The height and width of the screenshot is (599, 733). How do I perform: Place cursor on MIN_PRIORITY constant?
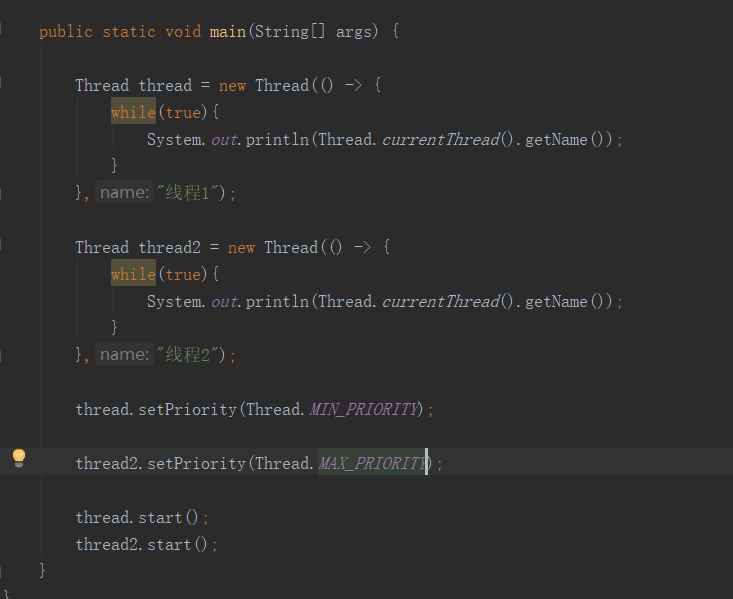point(364,409)
